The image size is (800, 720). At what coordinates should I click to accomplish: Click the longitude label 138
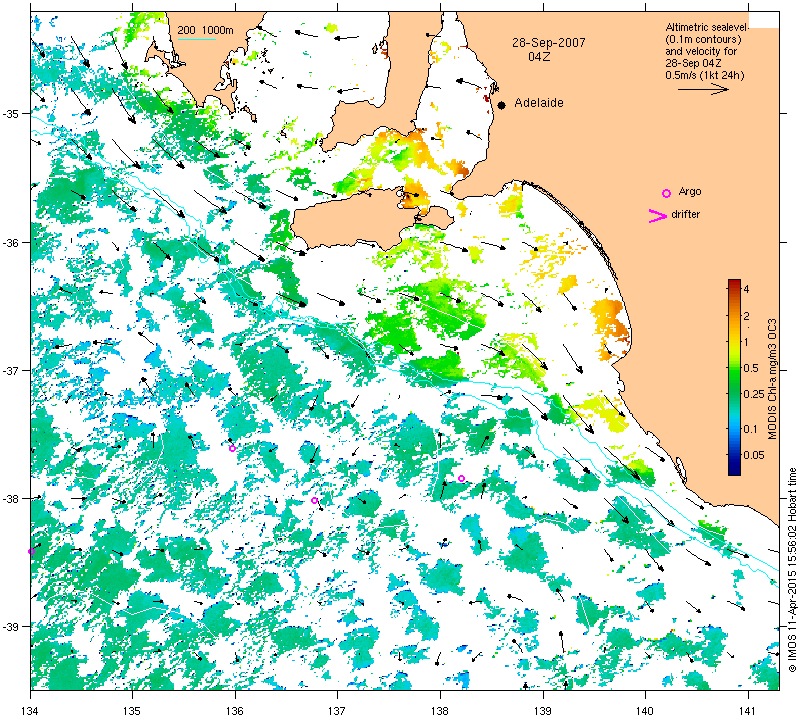pyautogui.click(x=440, y=710)
